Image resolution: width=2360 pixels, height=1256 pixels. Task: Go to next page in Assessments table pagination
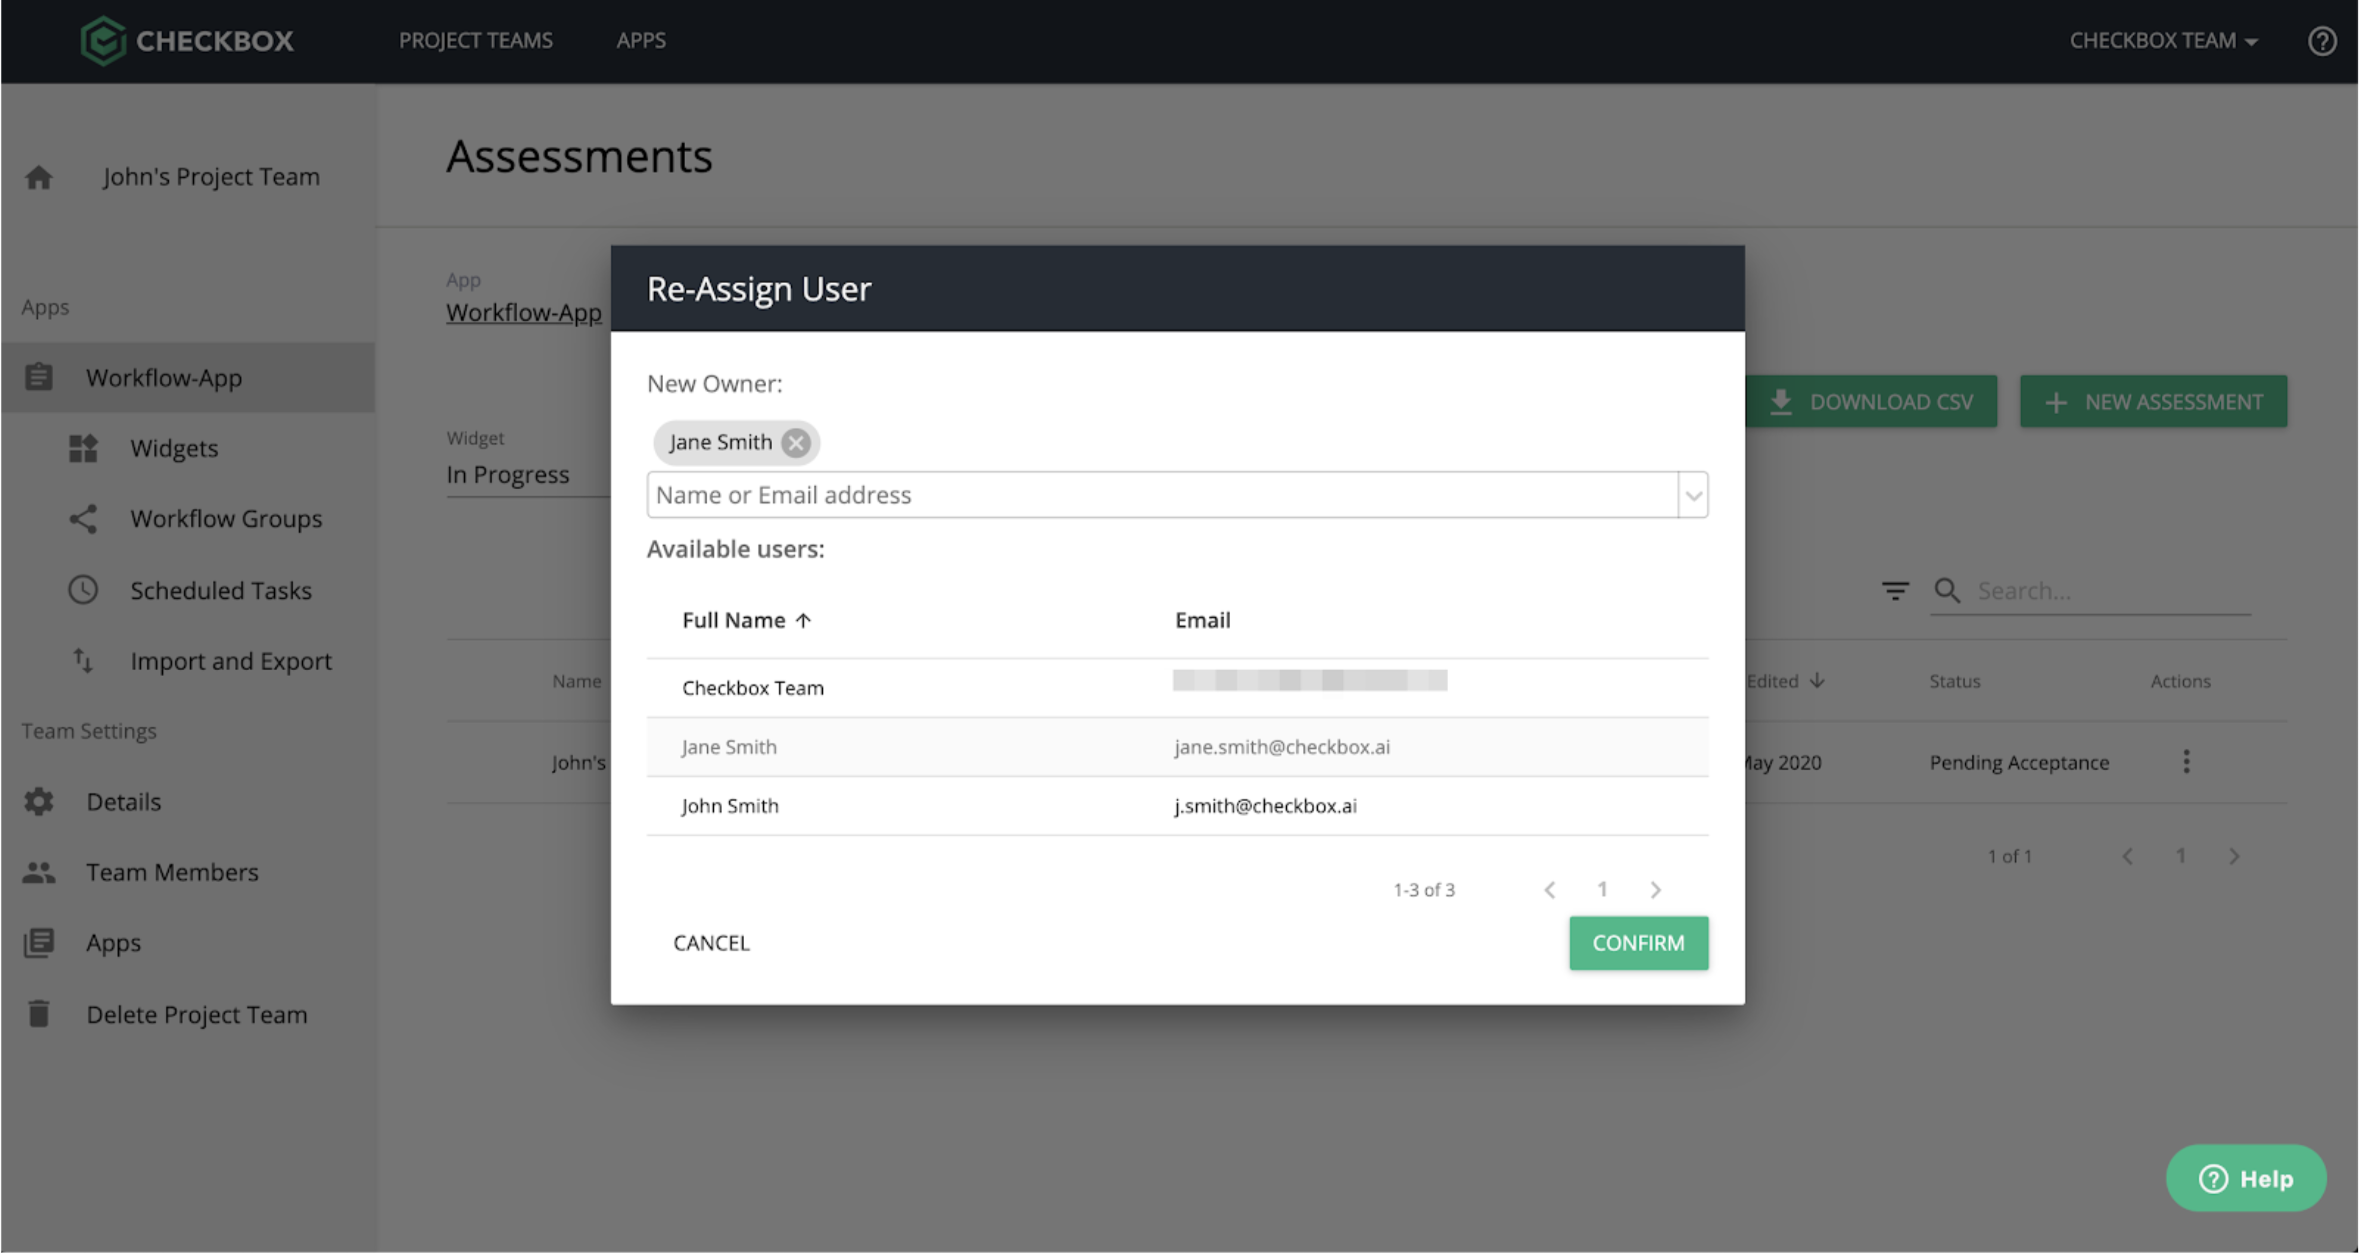2234,857
